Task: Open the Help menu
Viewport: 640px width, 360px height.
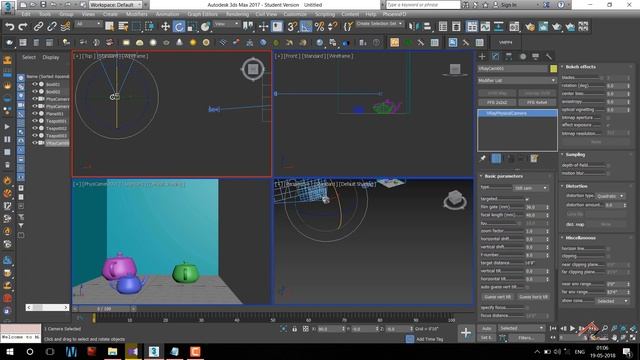Action: [x=371, y=14]
